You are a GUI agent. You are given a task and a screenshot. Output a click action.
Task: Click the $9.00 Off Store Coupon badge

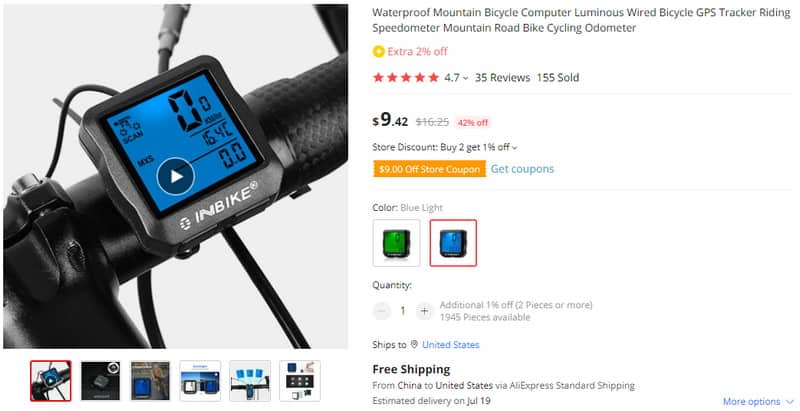(x=429, y=169)
